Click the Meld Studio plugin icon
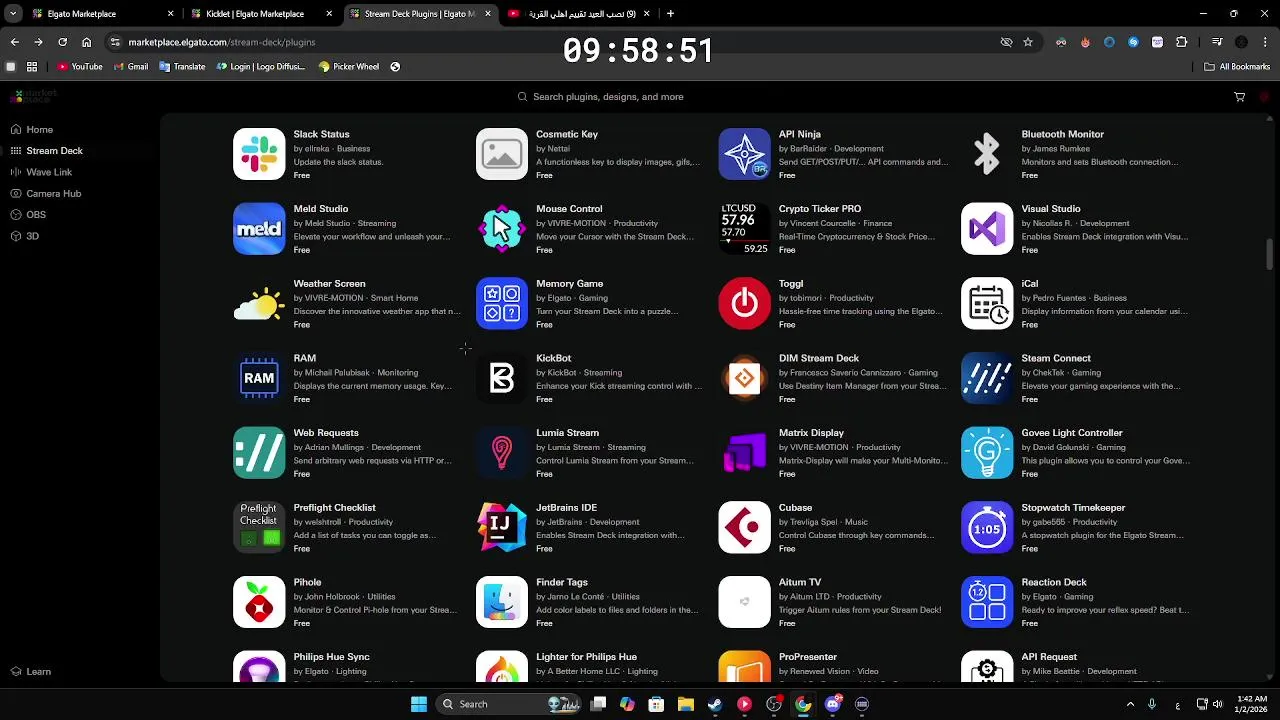Image resolution: width=1280 pixels, height=720 pixels. pos(259,229)
